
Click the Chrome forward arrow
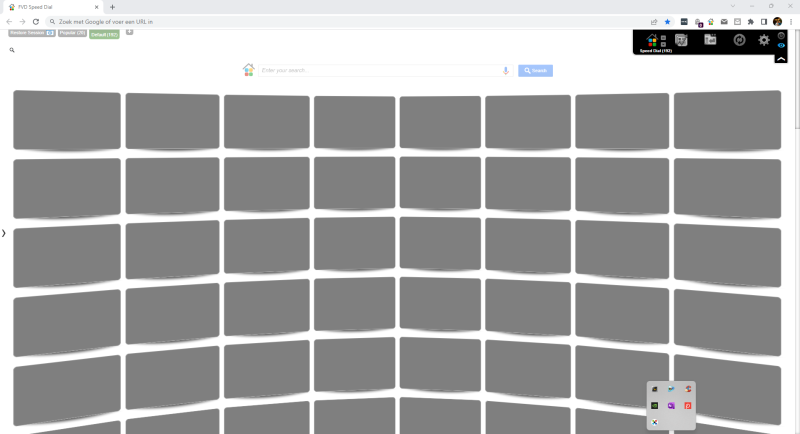click(22, 22)
